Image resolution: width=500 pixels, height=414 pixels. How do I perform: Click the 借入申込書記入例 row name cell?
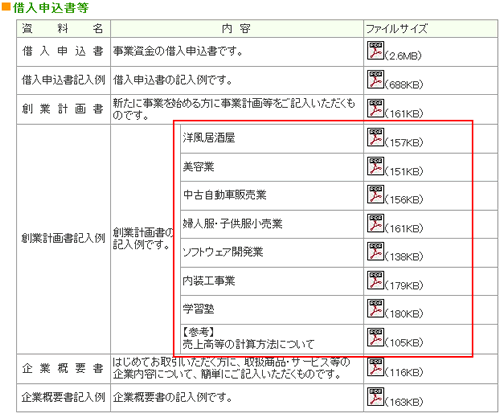(x=63, y=80)
